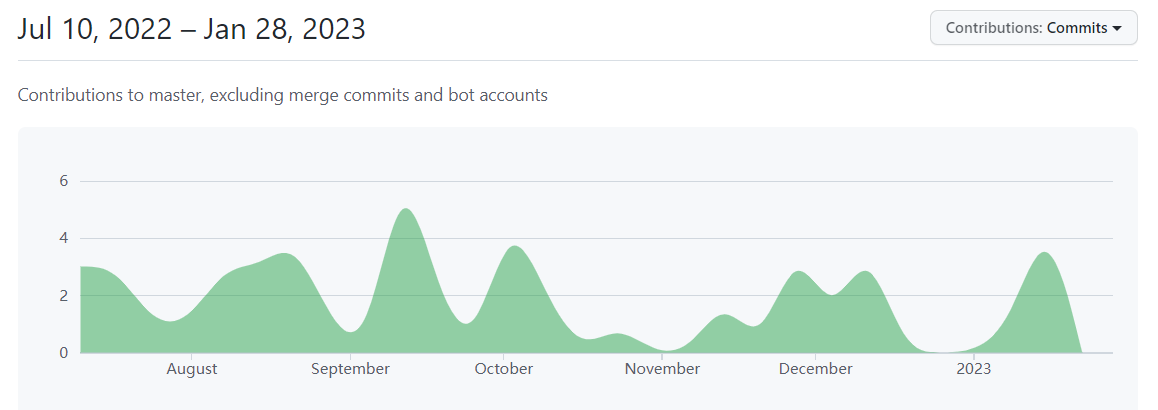Click the 4 value on the y-axis
The width and height of the screenshot is (1158, 410).
pyautogui.click(x=63, y=238)
